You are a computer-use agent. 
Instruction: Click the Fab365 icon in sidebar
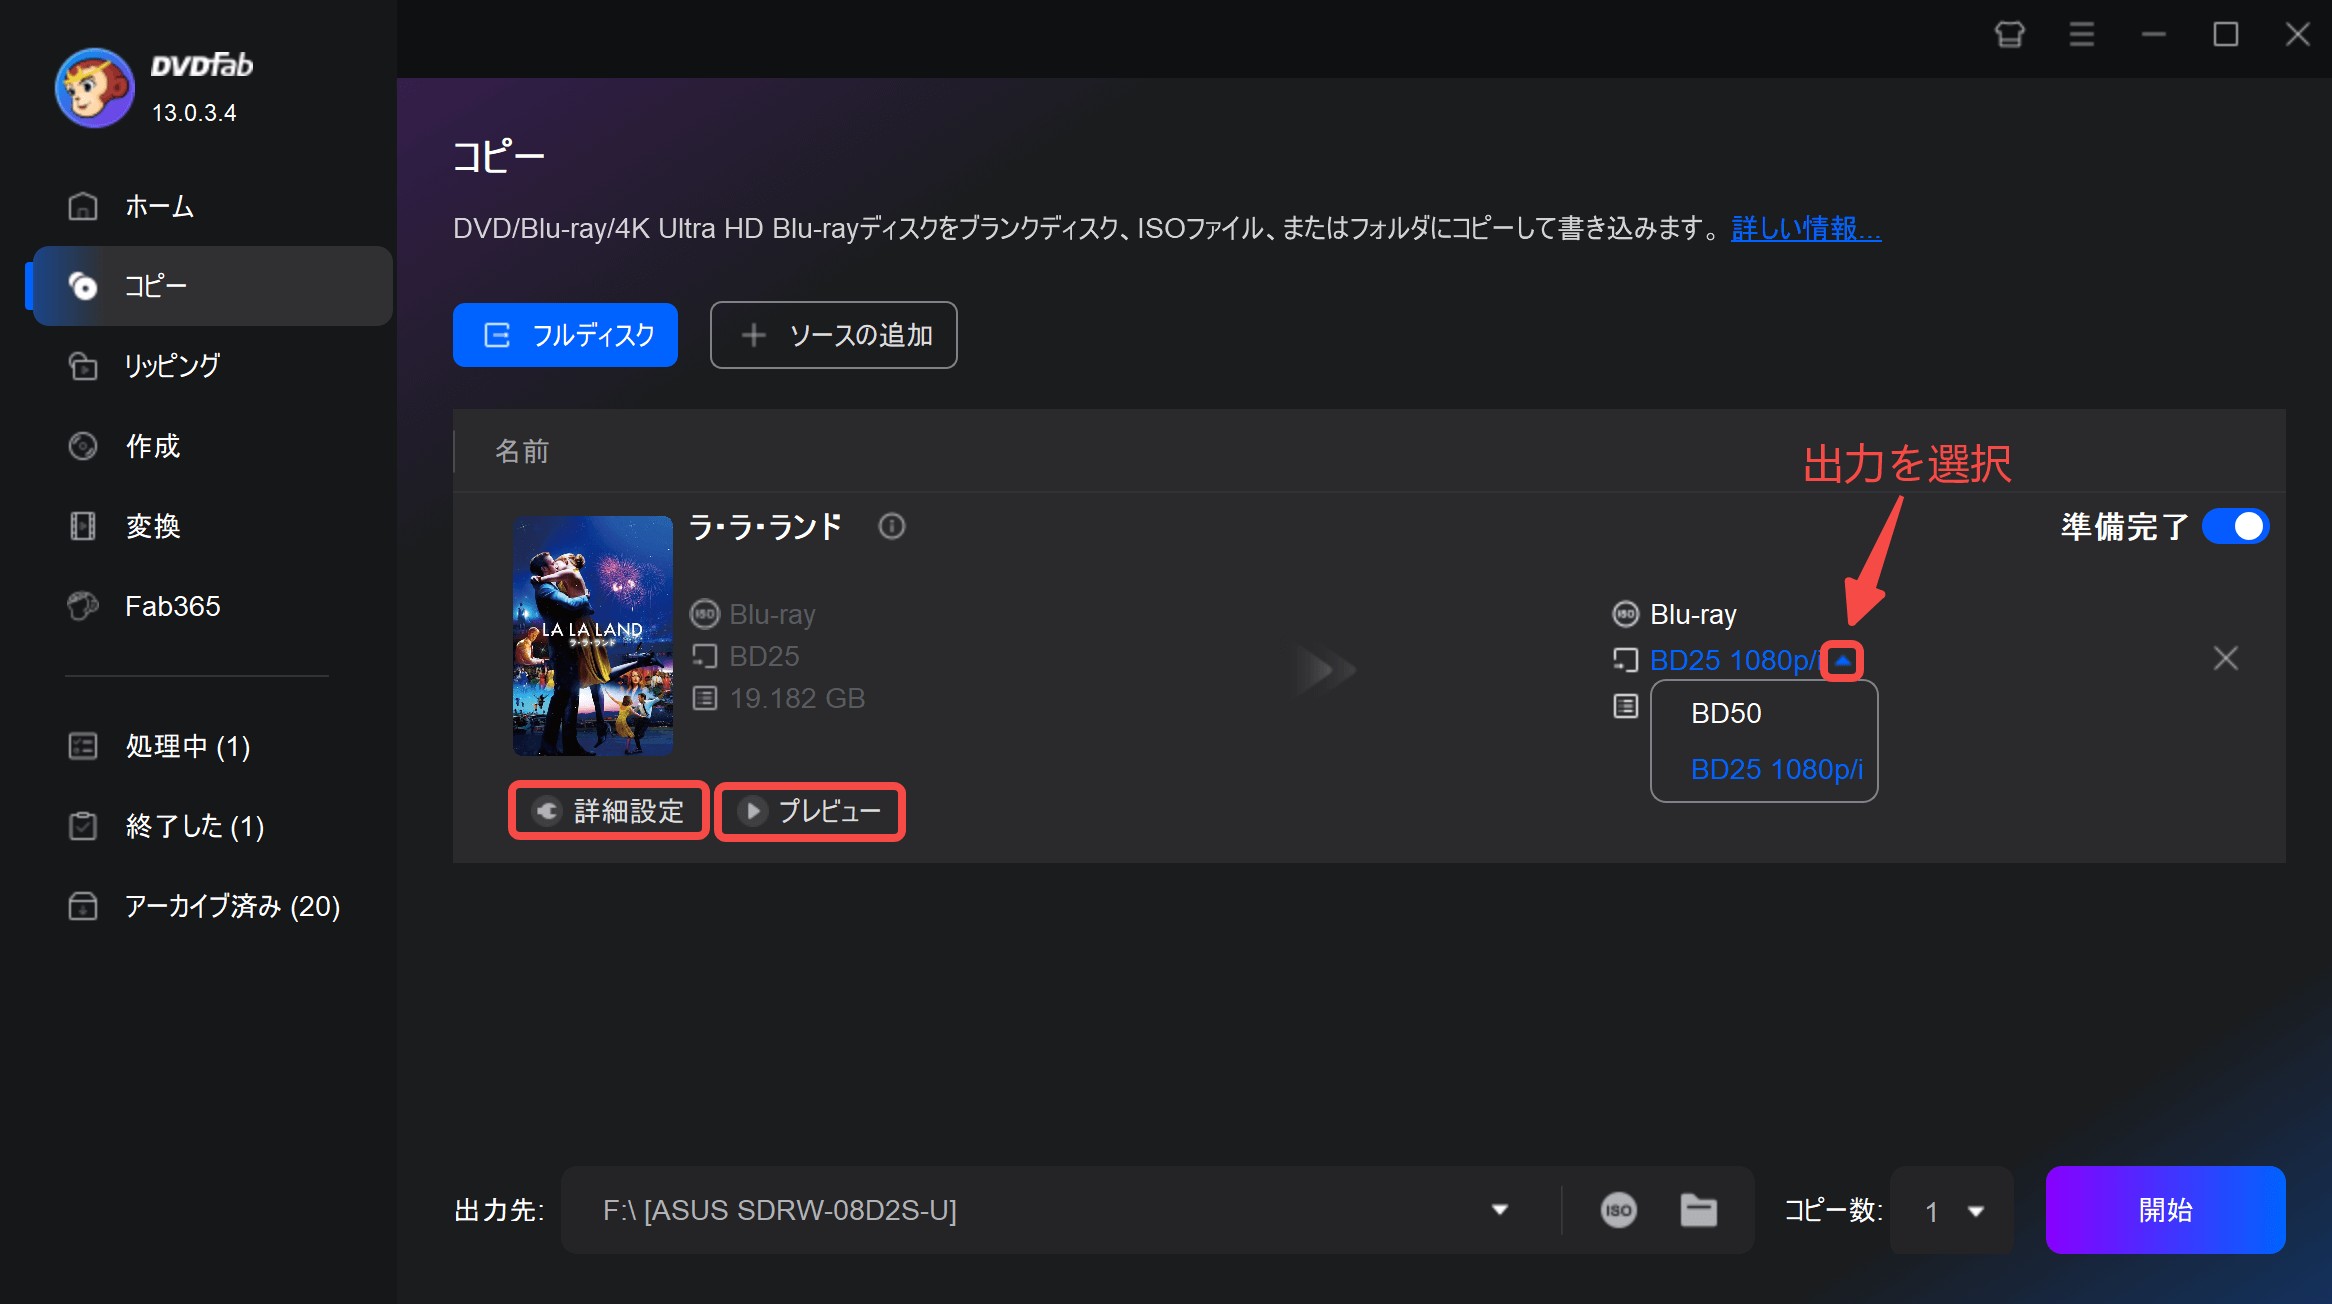click(83, 606)
